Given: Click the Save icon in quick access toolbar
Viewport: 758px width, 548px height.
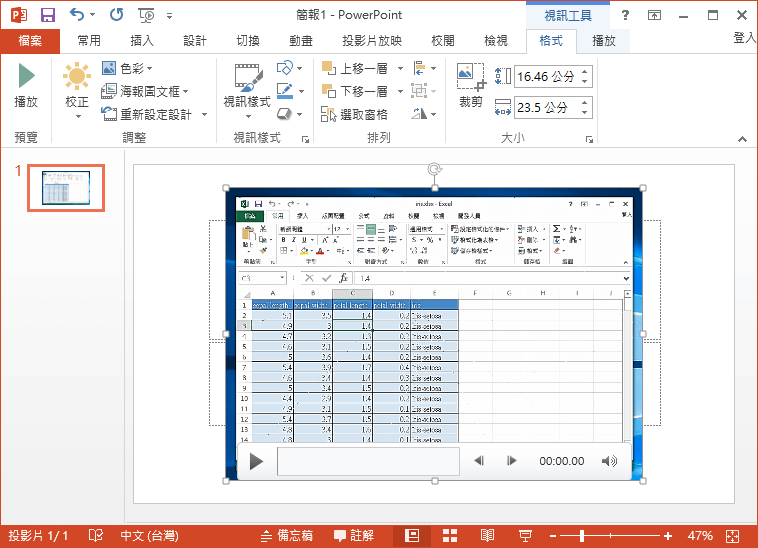Looking at the screenshot, I should pyautogui.click(x=48, y=15).
